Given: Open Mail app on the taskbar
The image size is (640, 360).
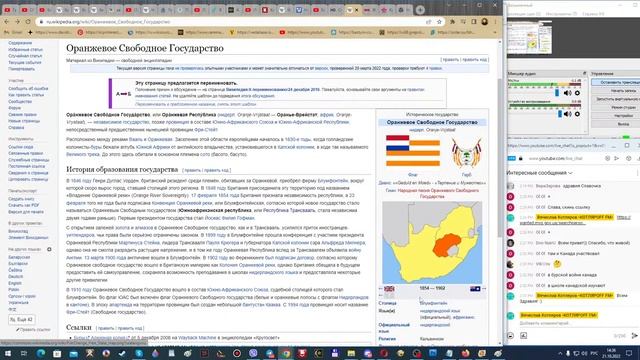Looking at the screenshot, I should coord(73,353).
